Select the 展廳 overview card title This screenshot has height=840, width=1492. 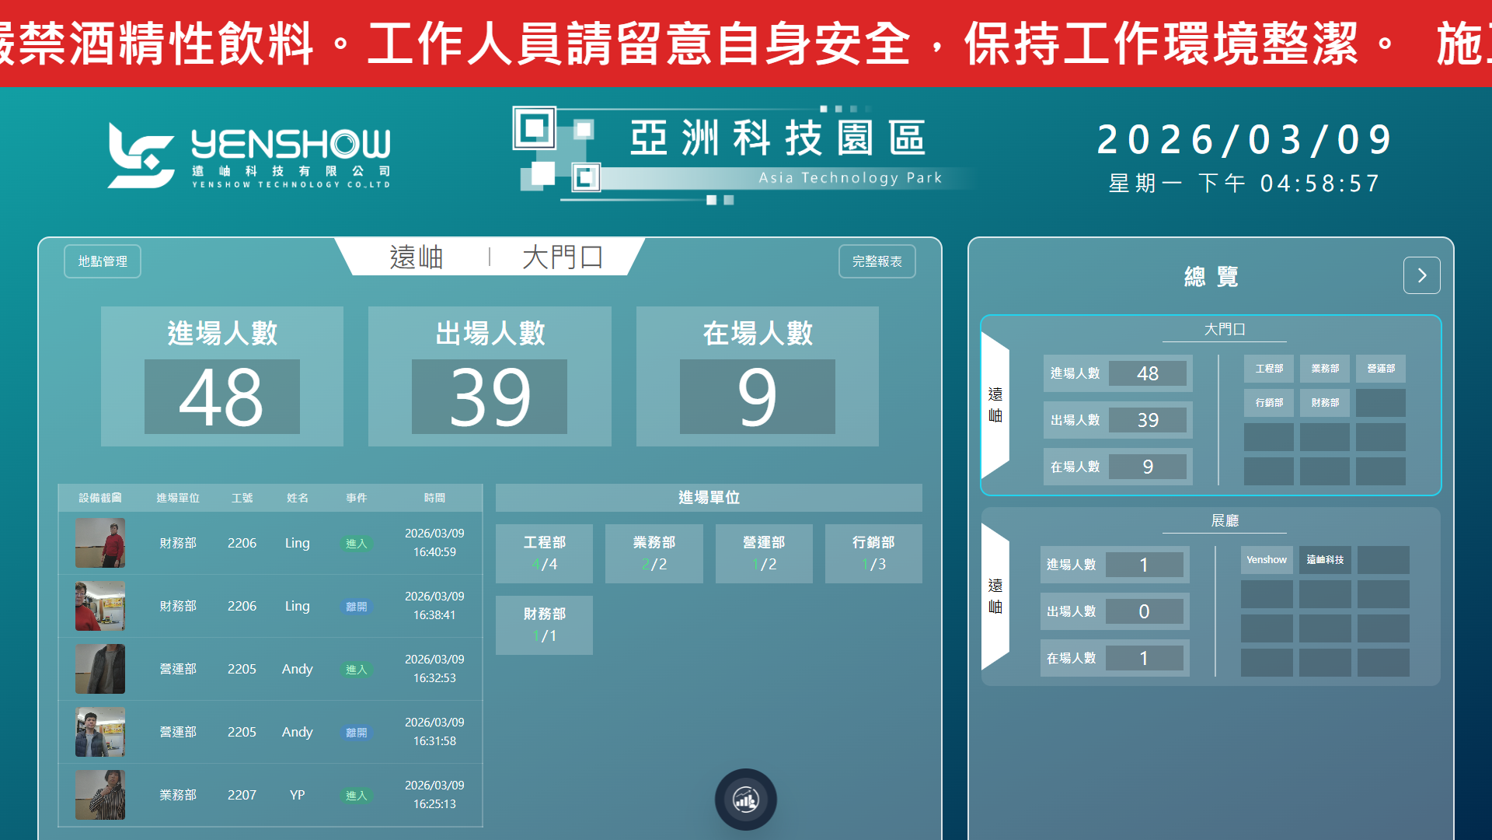pos(1224,521)
